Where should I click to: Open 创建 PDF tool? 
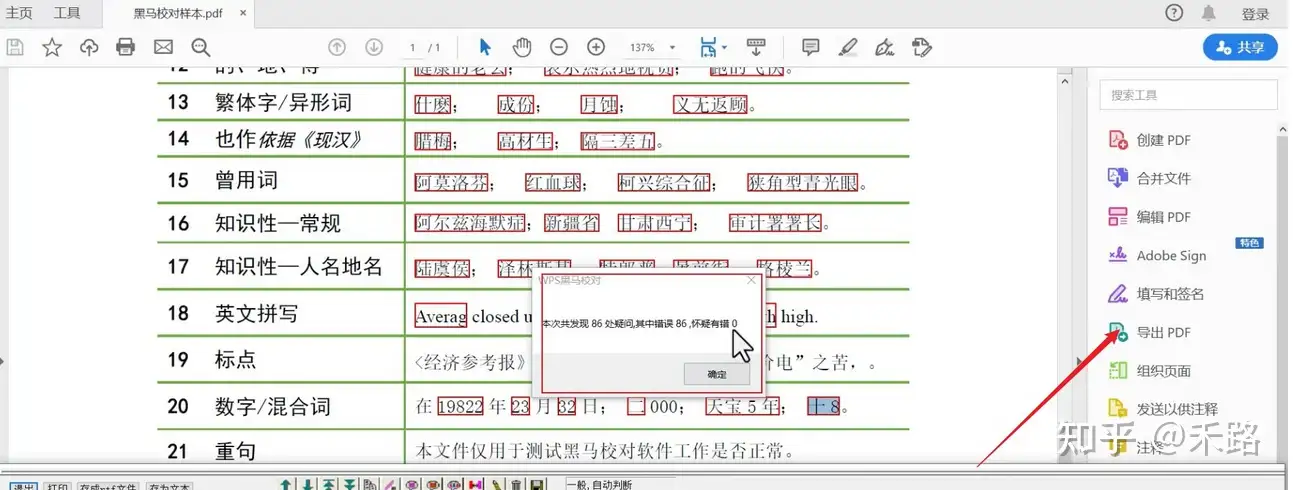pyautogui.click(x=1150, y=140)
